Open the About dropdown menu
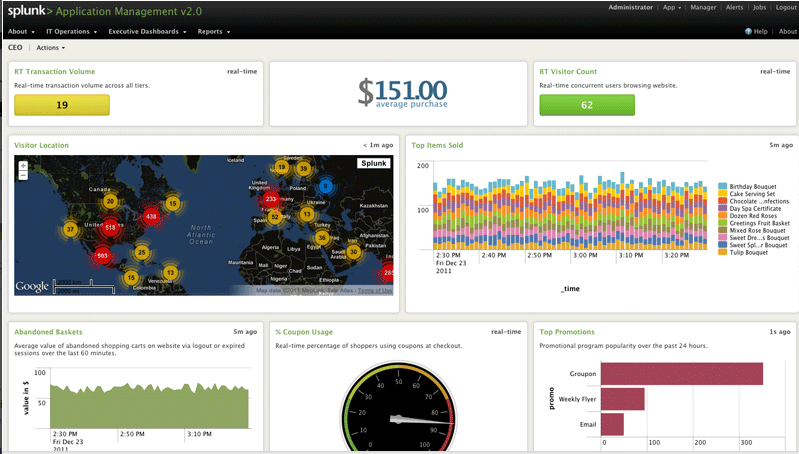Viewport: 799px width, 454px height. (x=21, y=32)
